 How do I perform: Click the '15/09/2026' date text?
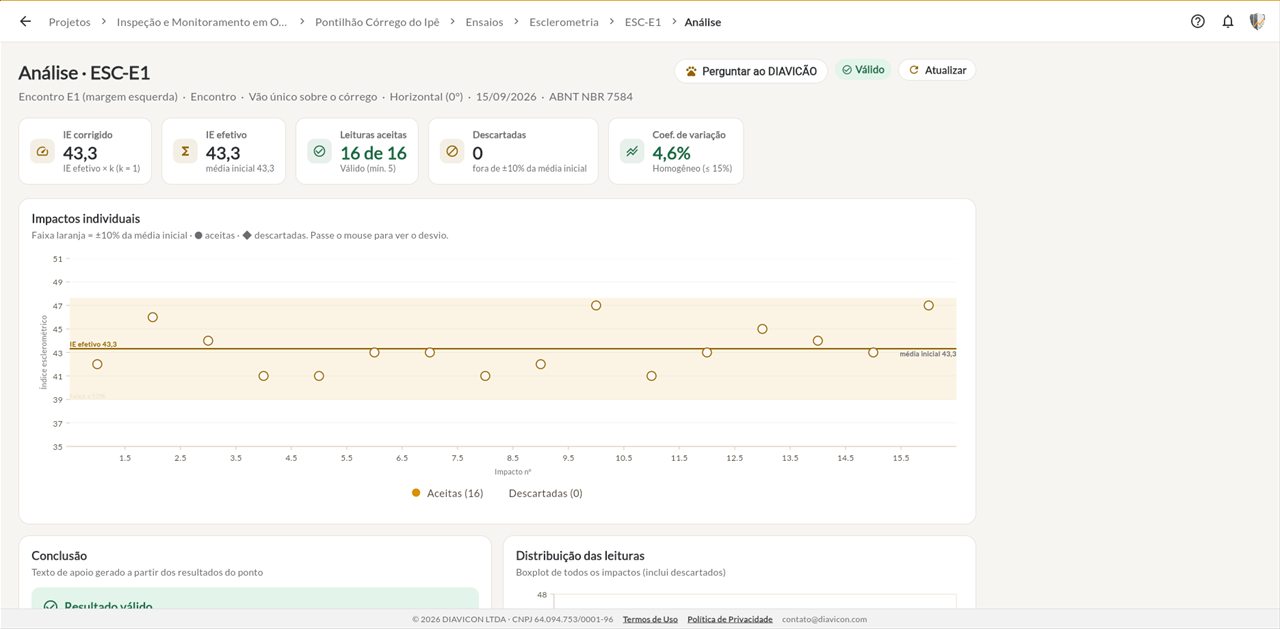pos(506,97)
